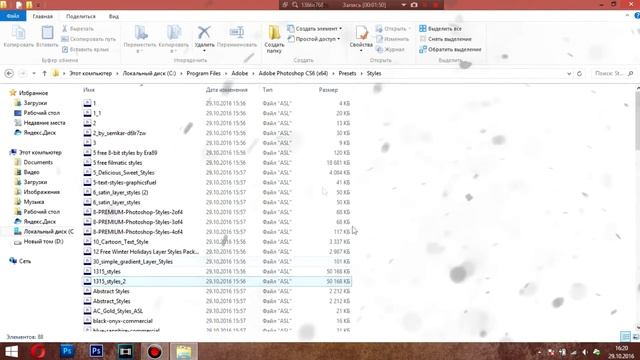Click Program Files in address path
Screen dimensions: 640x360
pyautogui.click(x=203, y=73)
